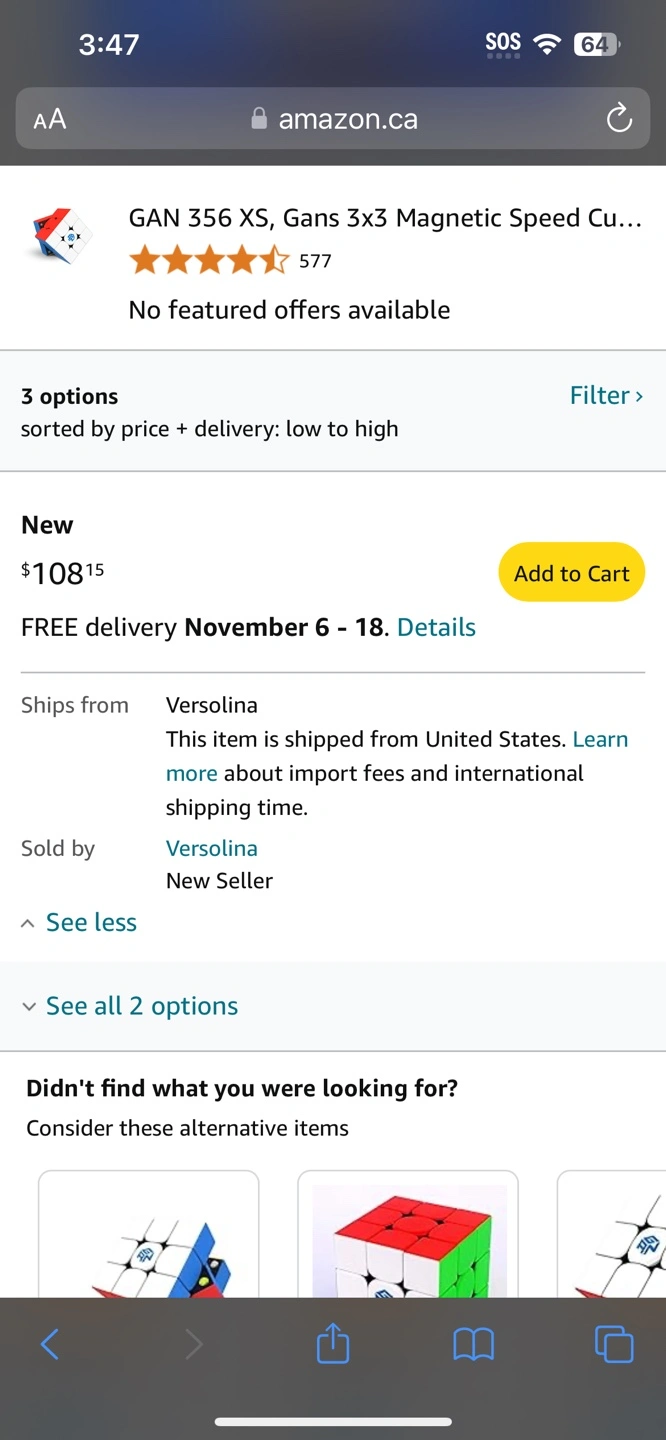Tap the Wi-Fi status icon
The width and height of the screenshot is (666, 1440).
click(547, 43)
